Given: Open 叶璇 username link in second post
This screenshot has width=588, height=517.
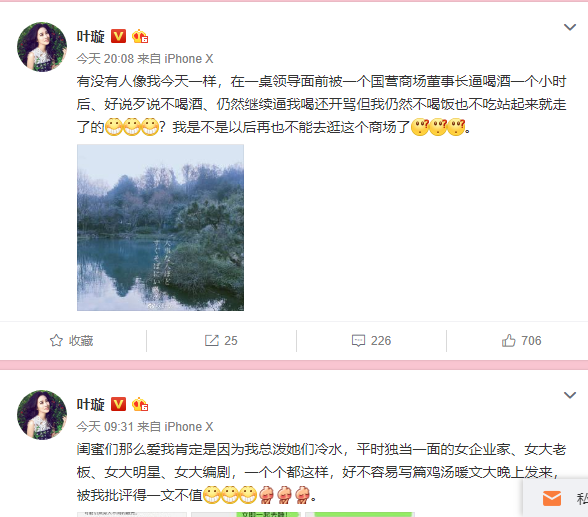Looking at the screenshot, I should (x=91, y=405).
